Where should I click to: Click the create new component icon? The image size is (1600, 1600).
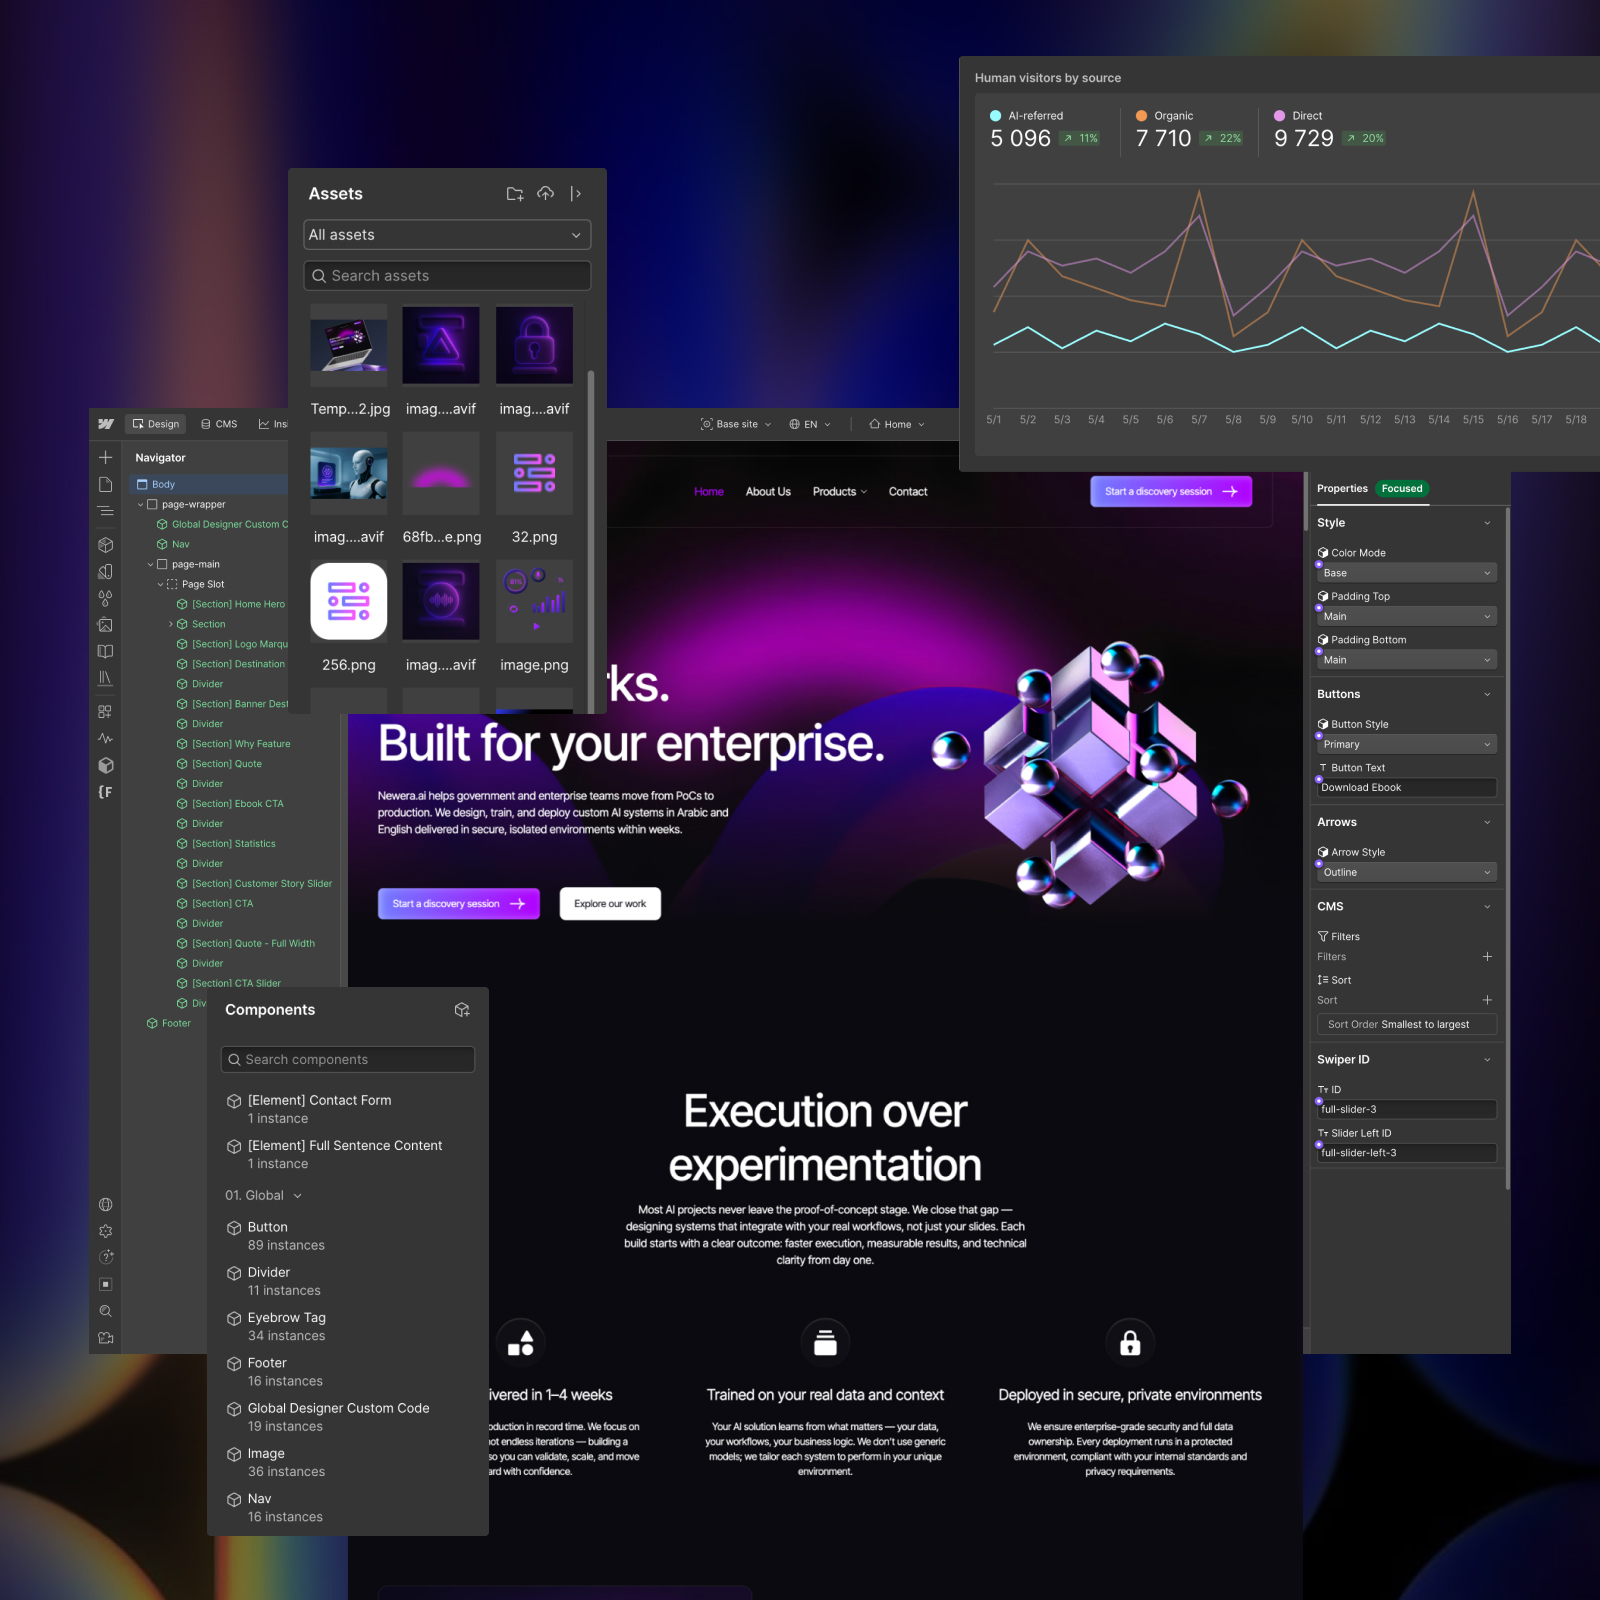[462, 1010]
